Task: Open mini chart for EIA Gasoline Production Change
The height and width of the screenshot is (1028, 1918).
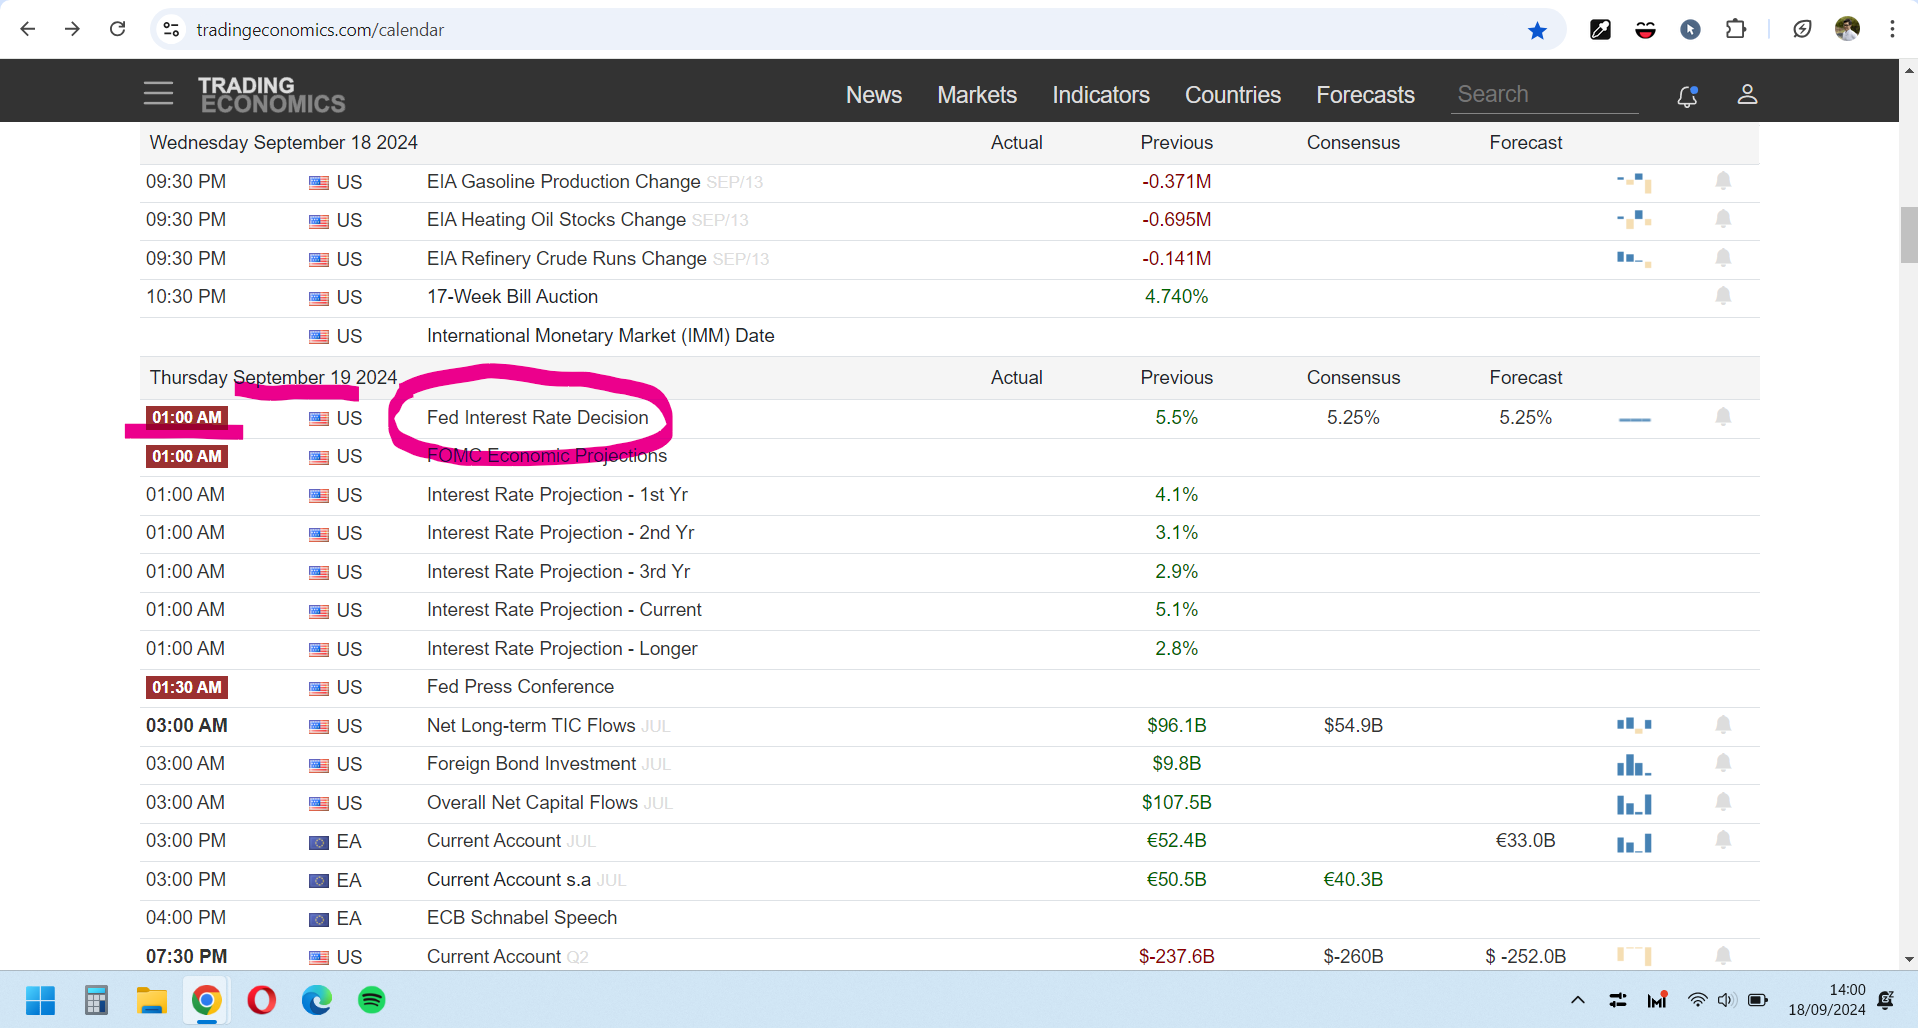Action: (1634, 182)
